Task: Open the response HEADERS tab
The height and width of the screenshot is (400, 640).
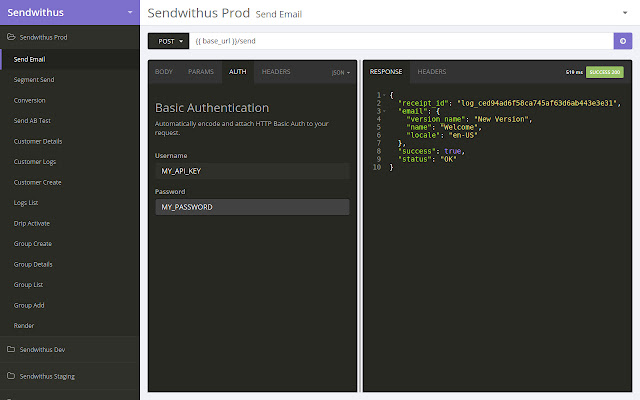Action: [431, 72]
